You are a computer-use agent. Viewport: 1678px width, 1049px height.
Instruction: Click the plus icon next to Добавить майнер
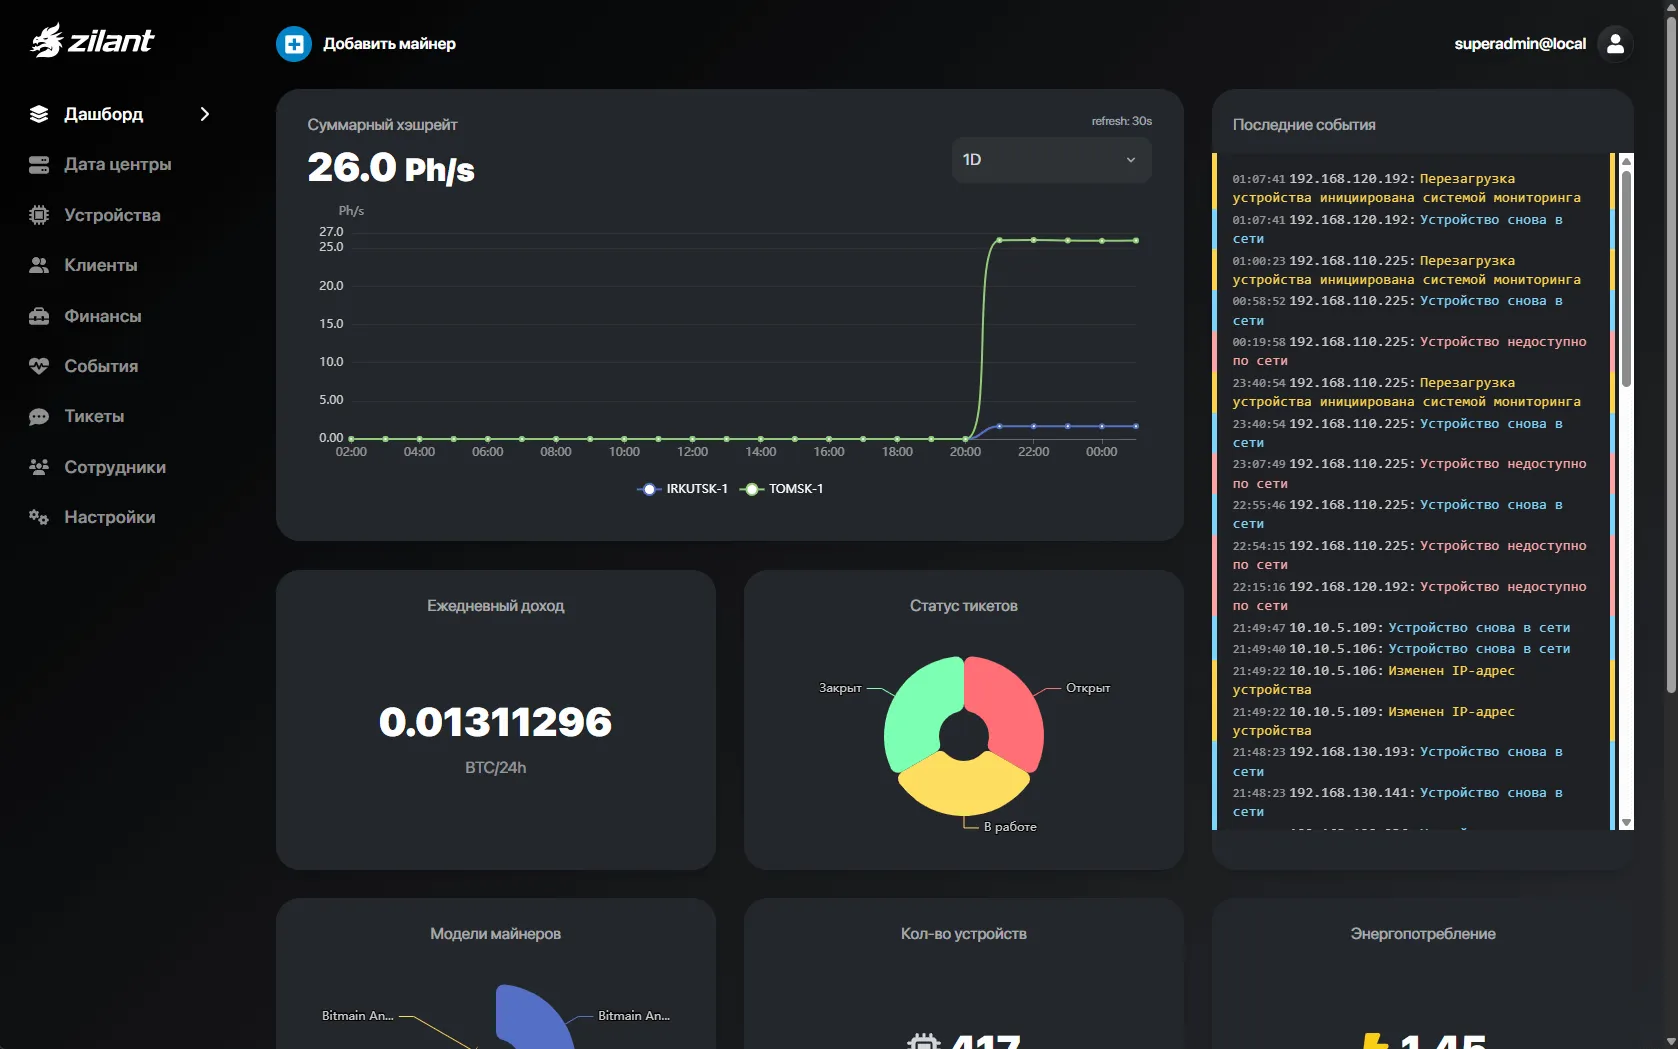pyautogui.click(x=292, y=43)
